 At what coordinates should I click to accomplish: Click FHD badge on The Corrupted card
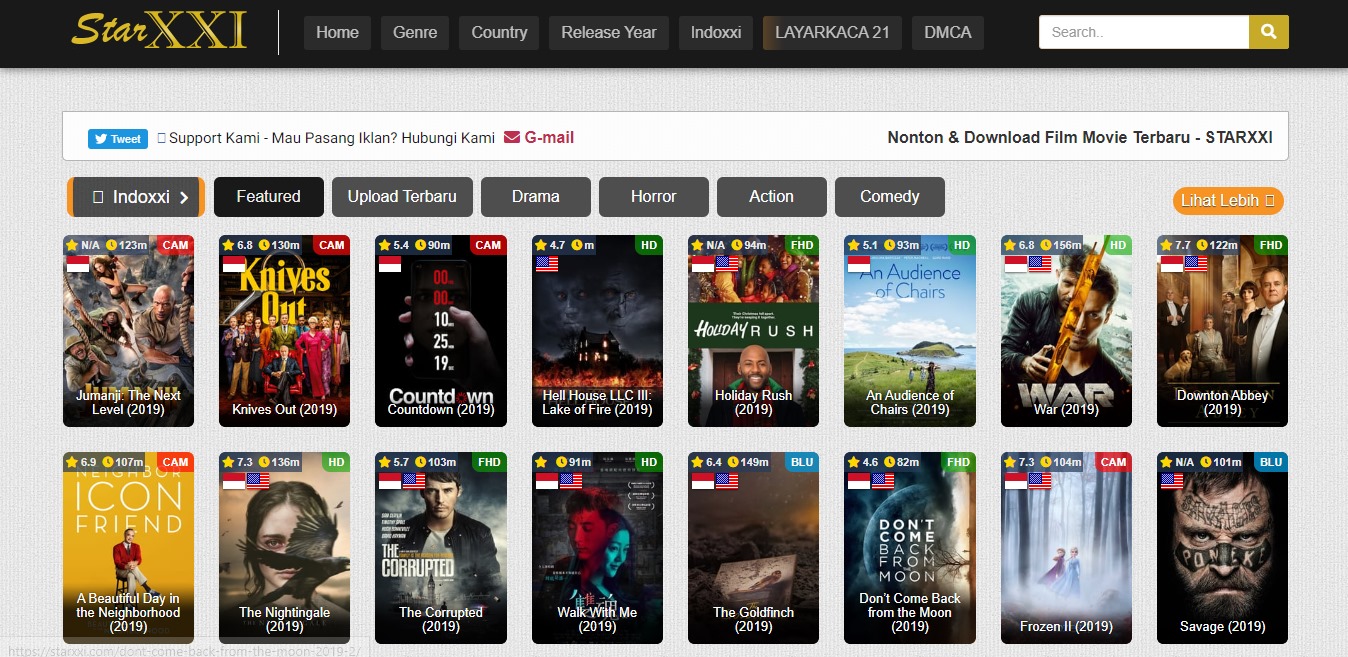tap(490, 462)
